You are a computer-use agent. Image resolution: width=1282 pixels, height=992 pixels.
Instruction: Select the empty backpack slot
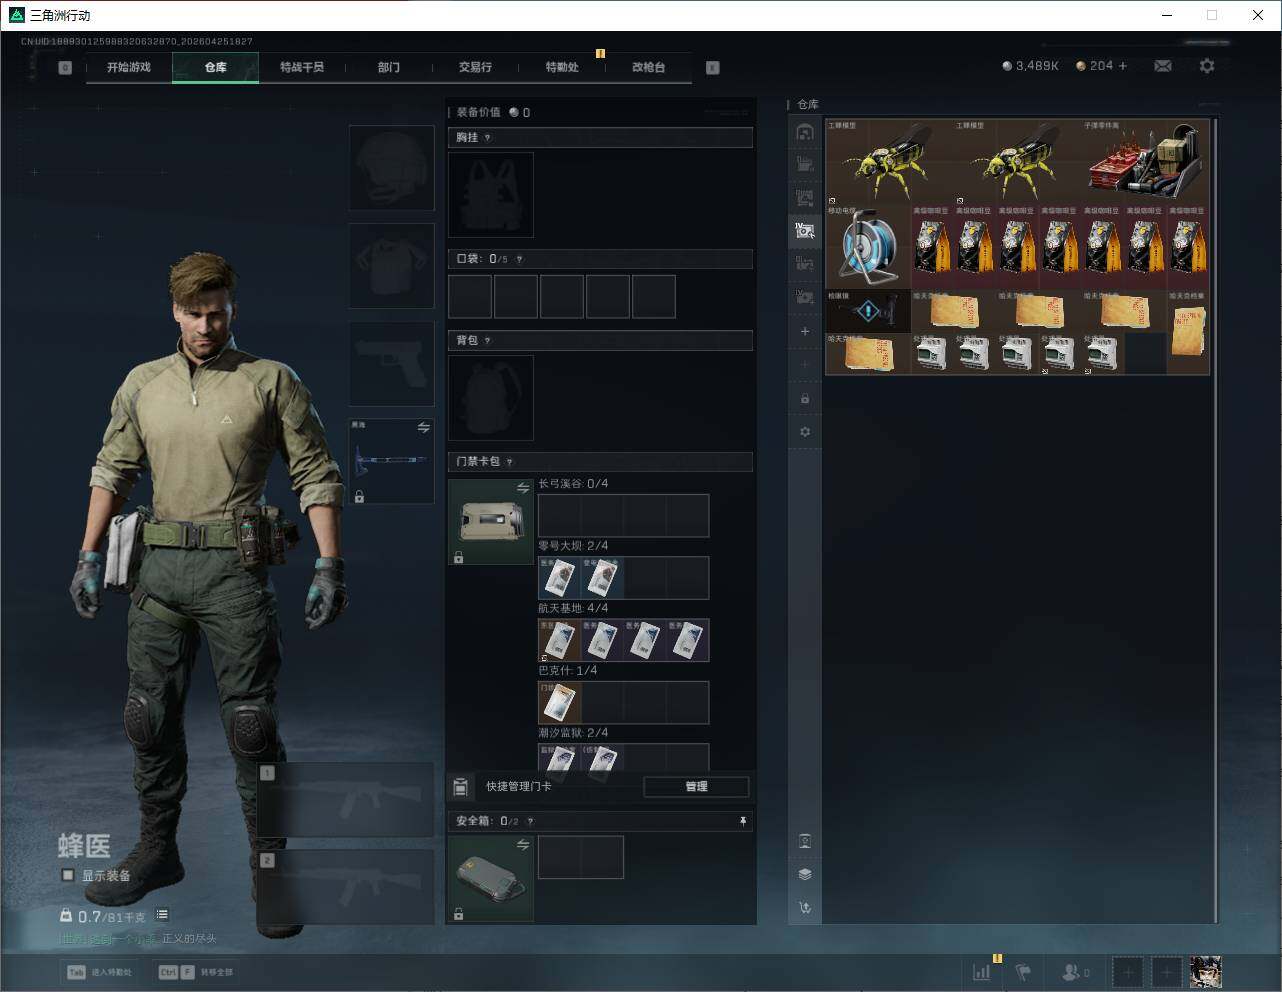coord(491,398)
